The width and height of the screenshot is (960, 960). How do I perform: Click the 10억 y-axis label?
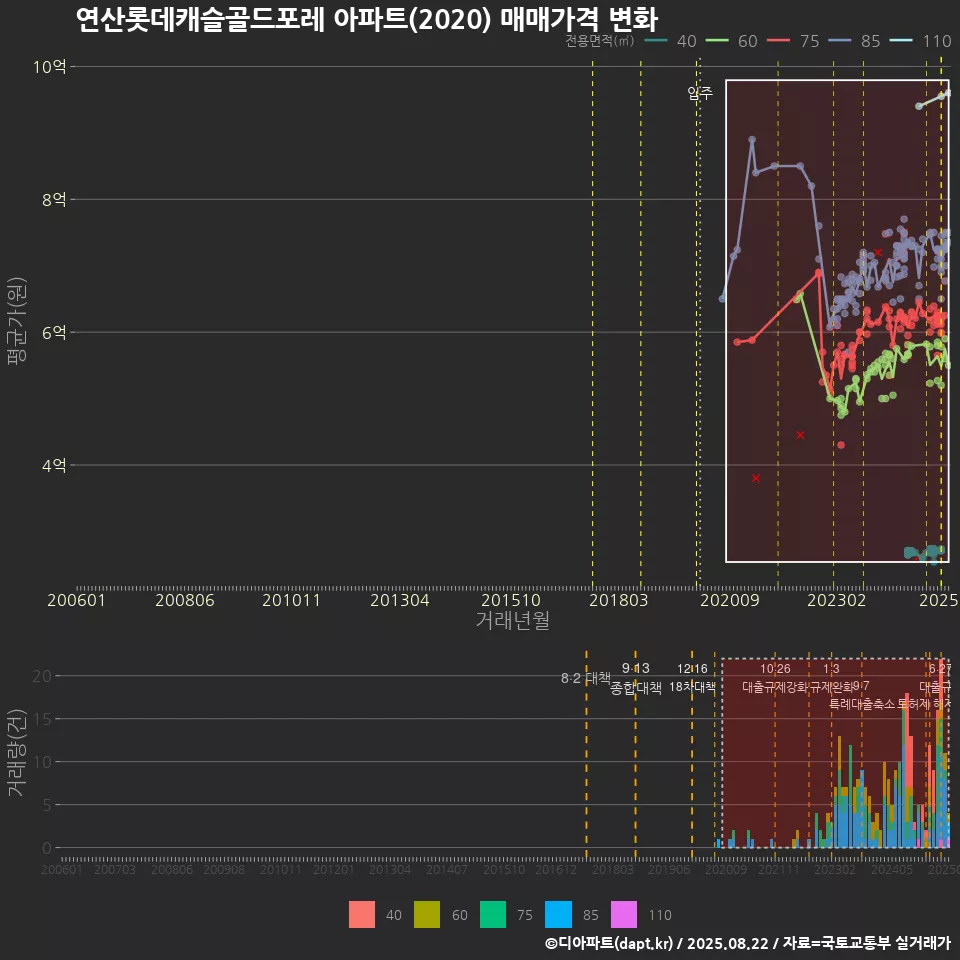coord(50,66)
